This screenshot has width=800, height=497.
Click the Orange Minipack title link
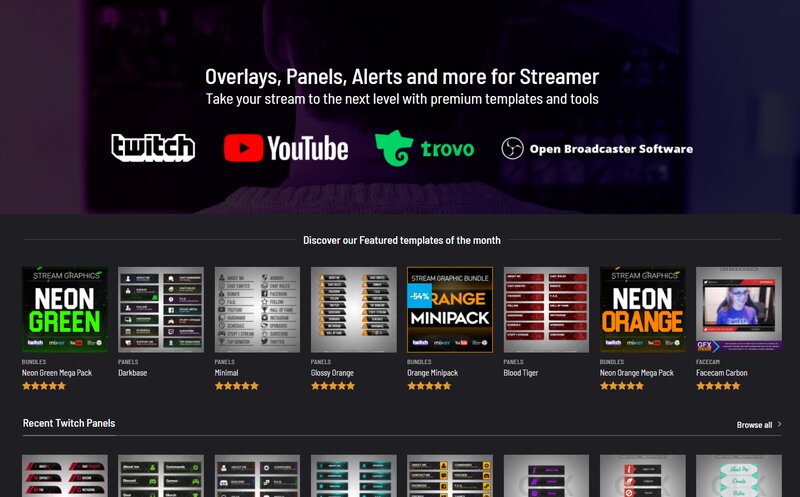point(433,373)
